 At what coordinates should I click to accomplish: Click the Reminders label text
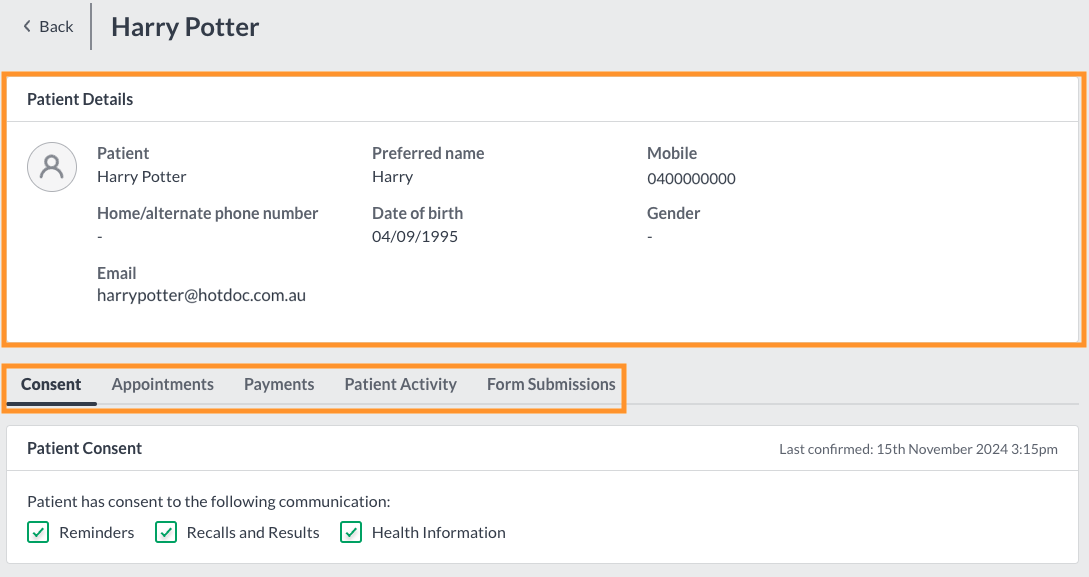(97, 533)
